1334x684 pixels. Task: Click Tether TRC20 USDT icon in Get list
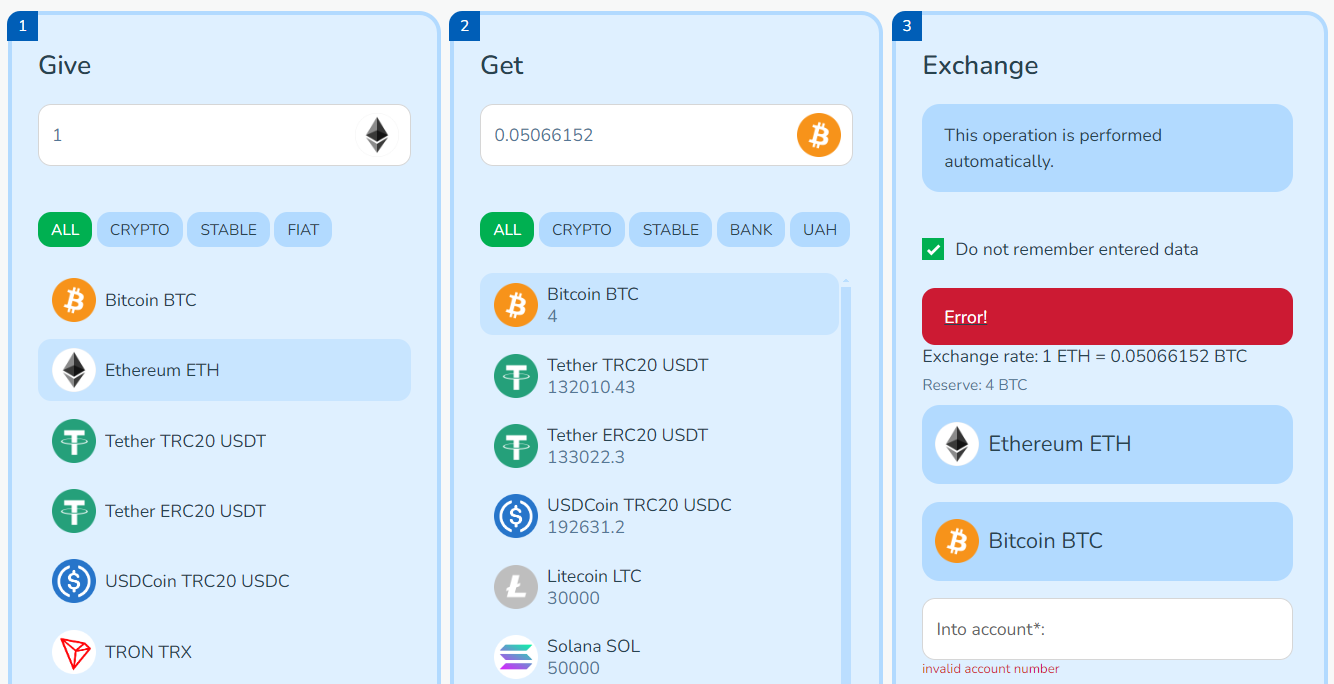[516, 376]
